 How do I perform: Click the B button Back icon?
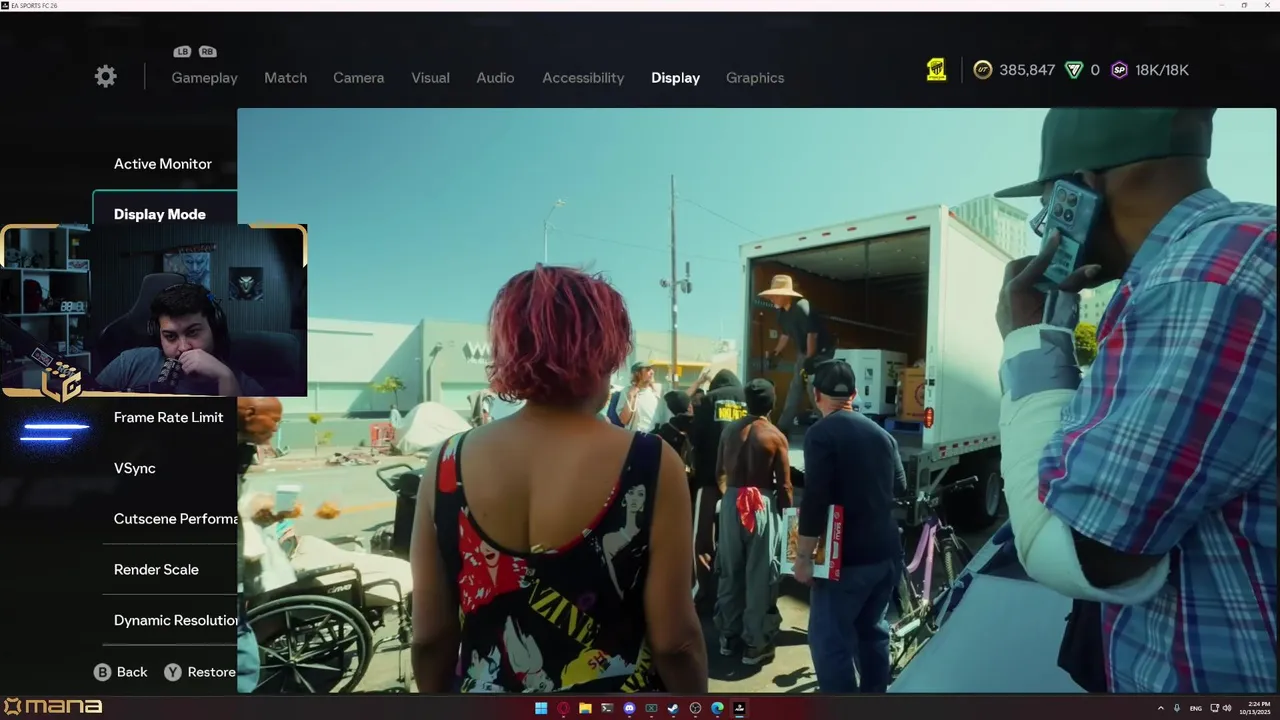(102, 672)
